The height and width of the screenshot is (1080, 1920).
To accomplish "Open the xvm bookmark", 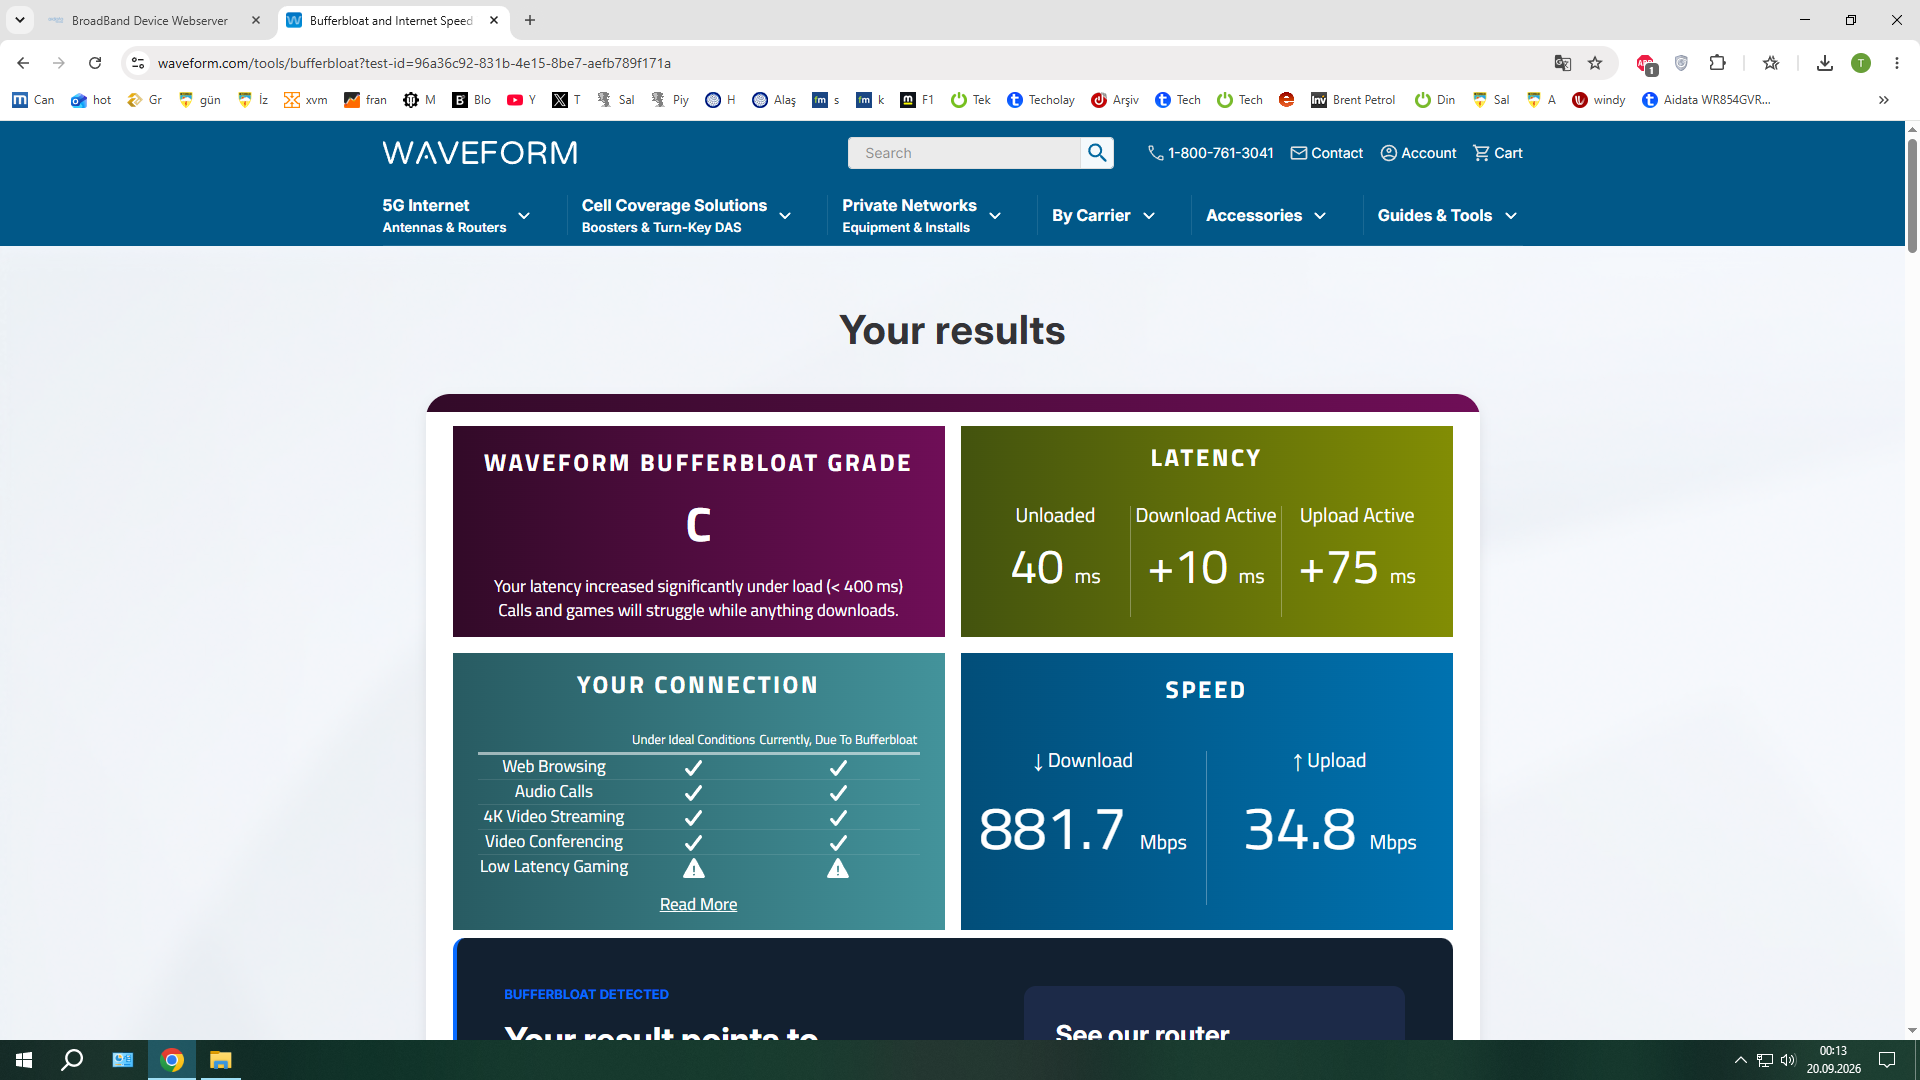I will pos(306,100).
